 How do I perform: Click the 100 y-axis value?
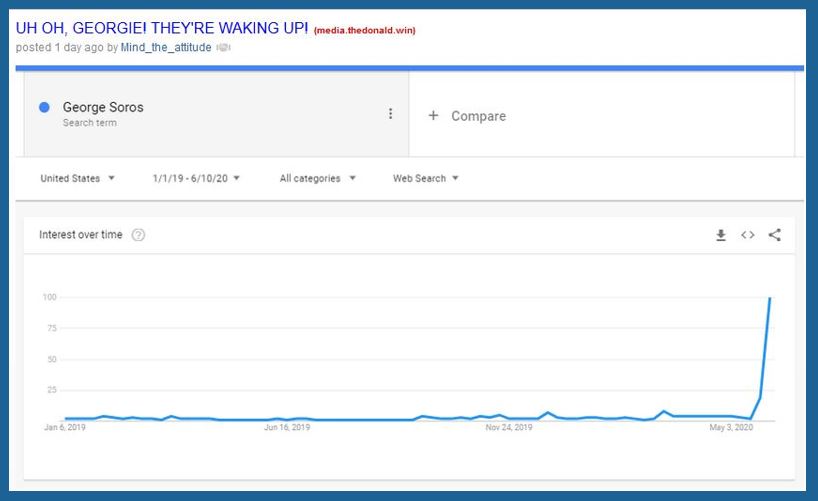[50, 297]
